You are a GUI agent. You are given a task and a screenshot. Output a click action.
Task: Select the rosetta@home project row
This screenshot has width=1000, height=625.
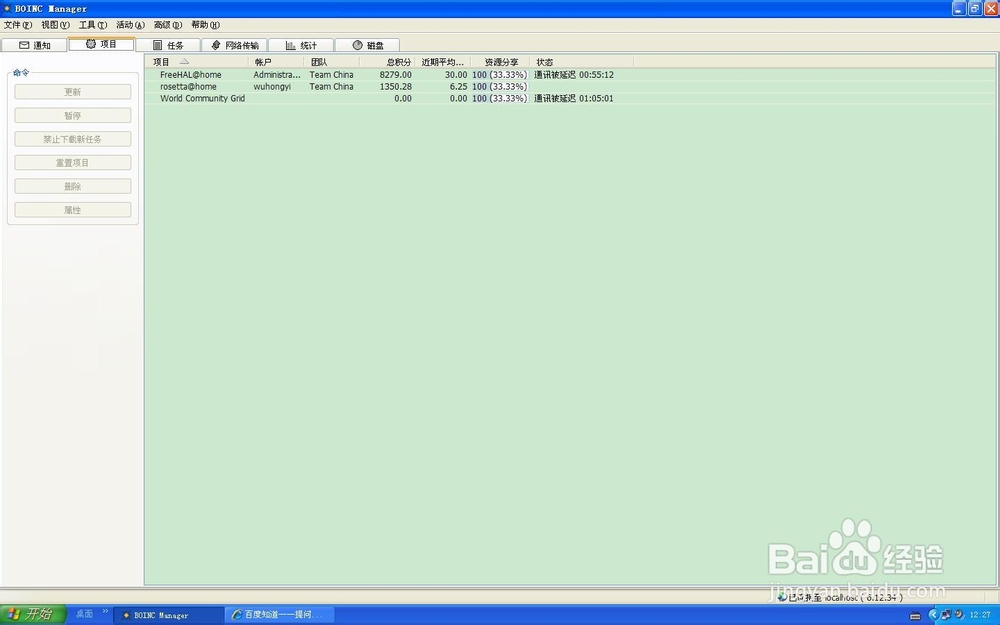(570, 87)
